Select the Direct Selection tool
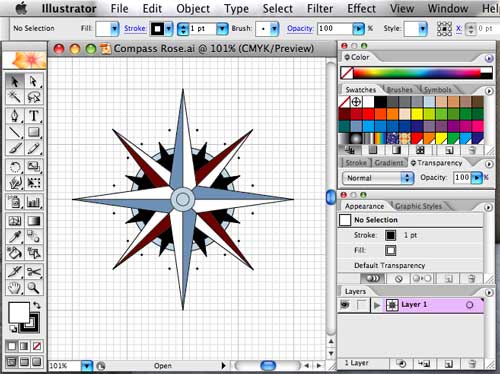 pos(34,81)
